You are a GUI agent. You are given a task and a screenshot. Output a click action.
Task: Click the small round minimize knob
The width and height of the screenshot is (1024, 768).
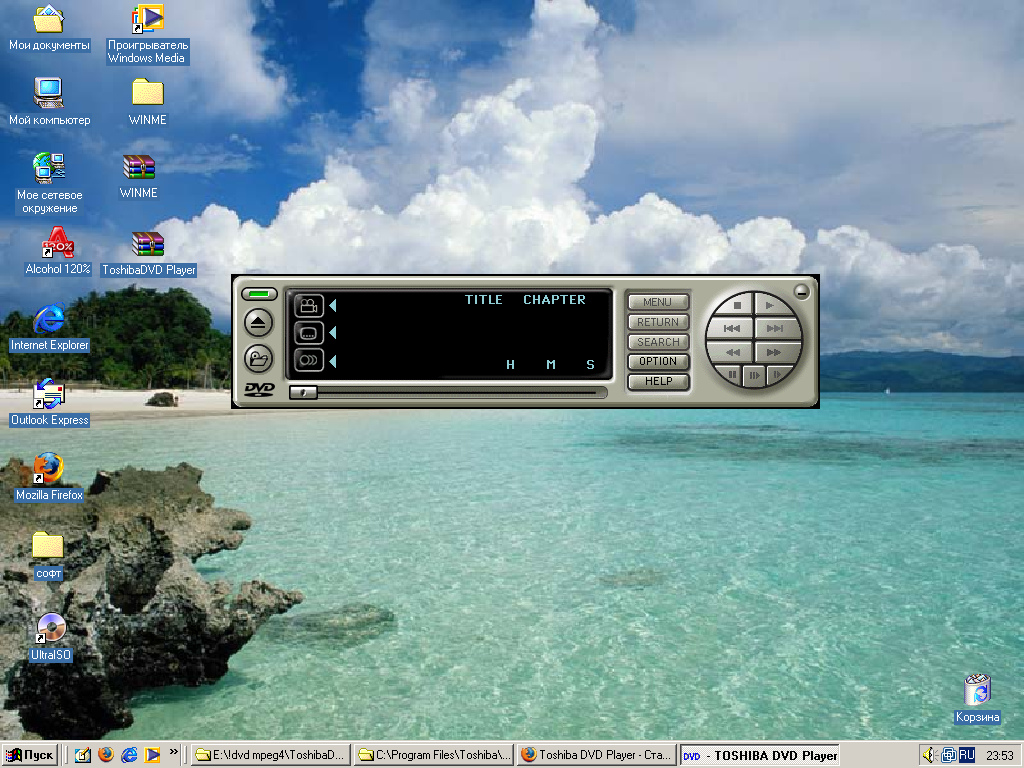[801, 292]
